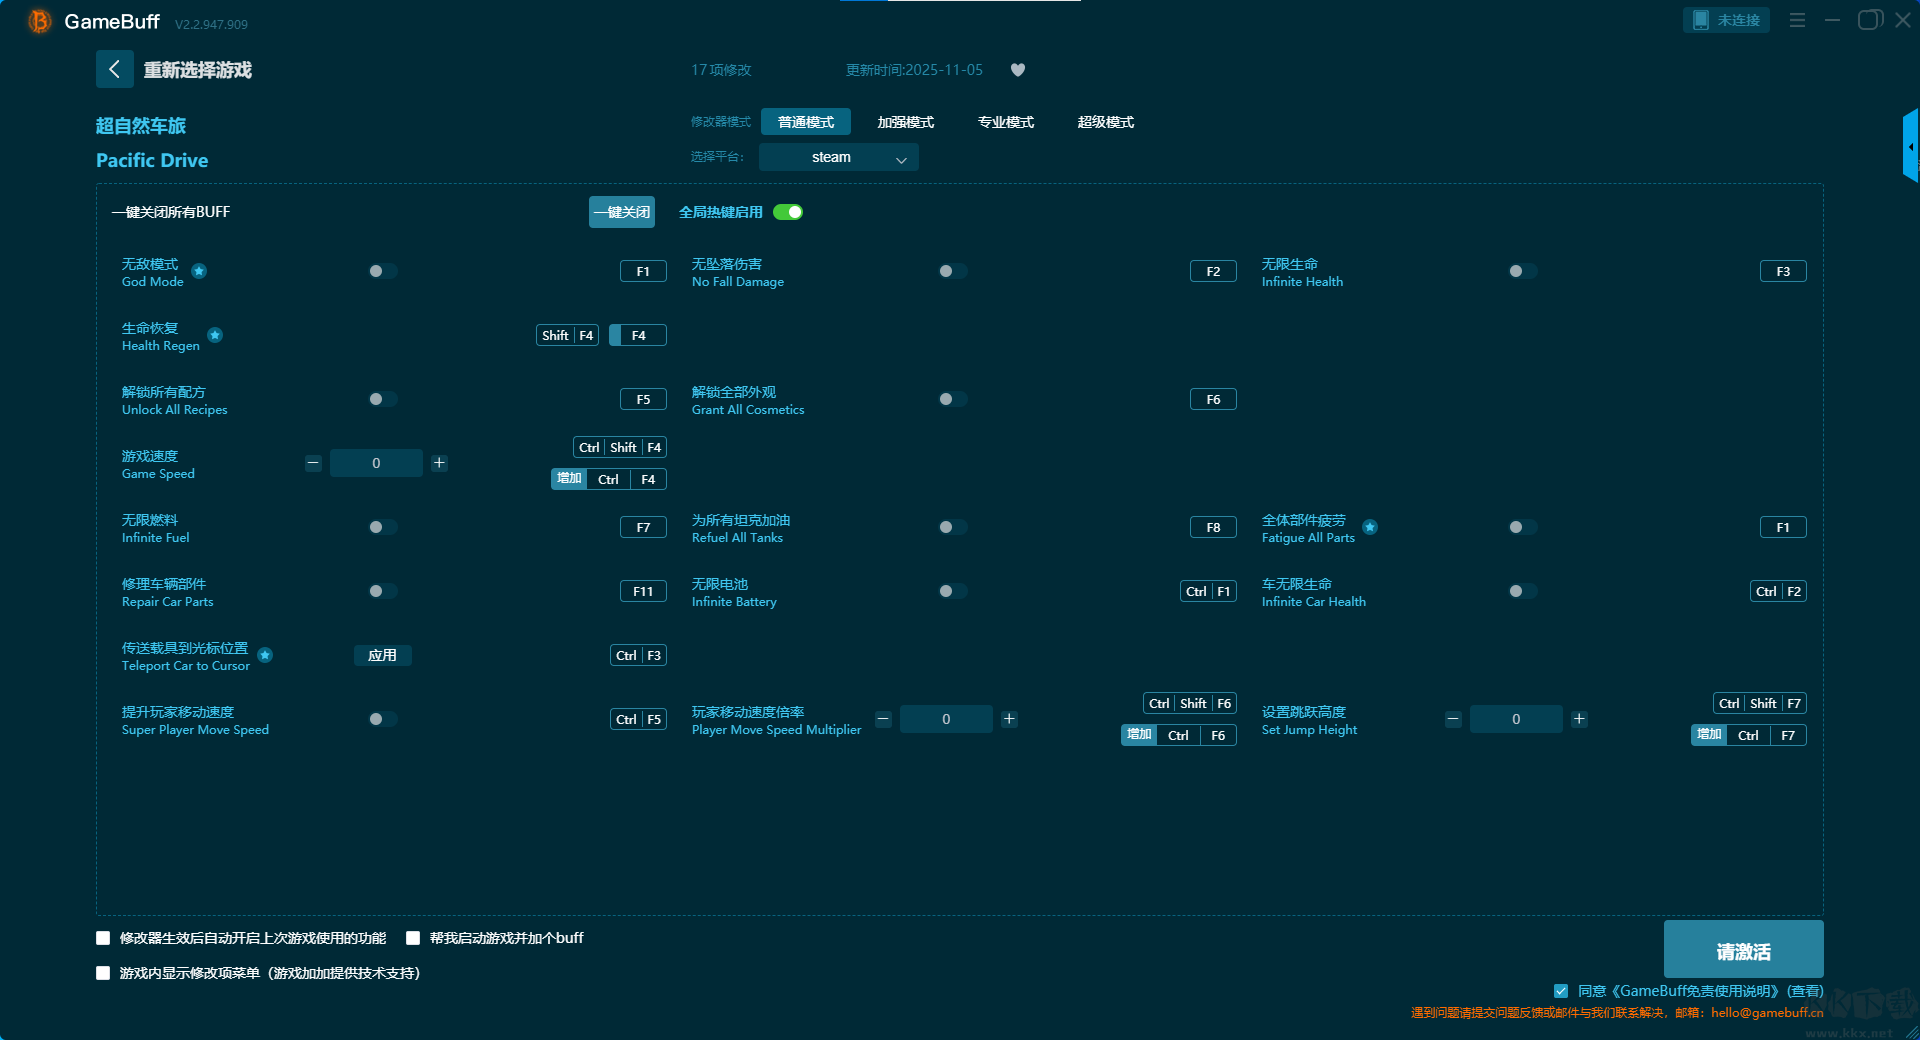This screenshot has width=1920, height=1040.
Task: Enable No Fall Damage toggle
Action: [953, 271]
